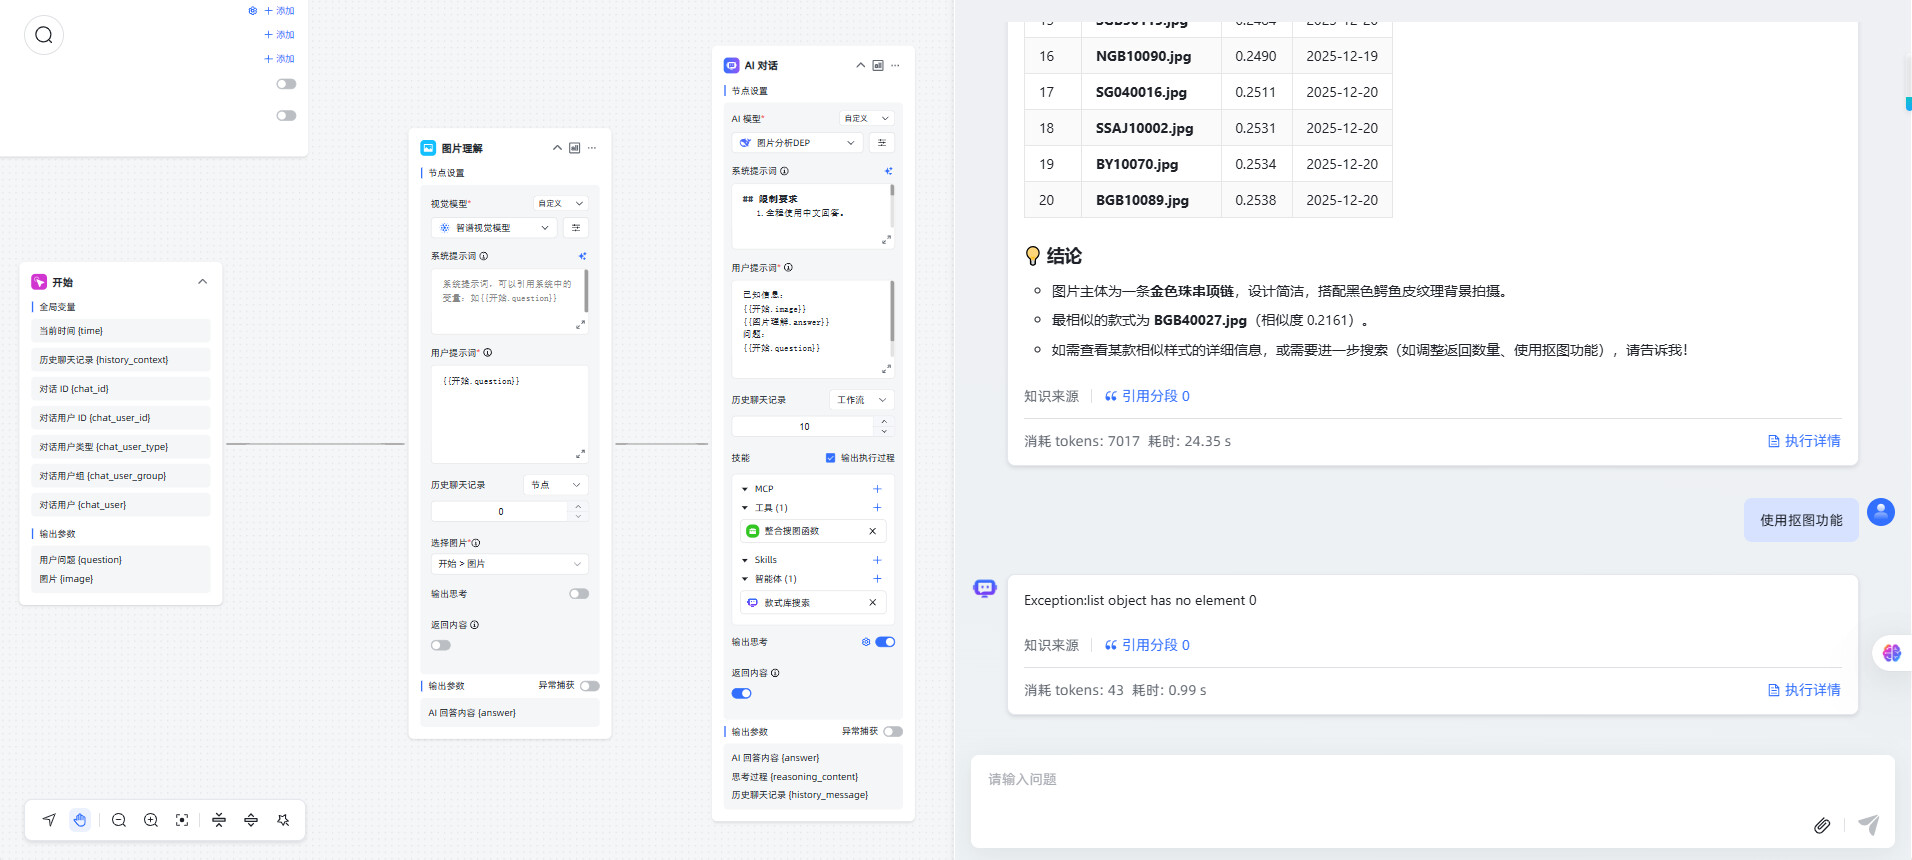The height and width of the screenshot is (860, 1912).
Task: Add an agent with 智能体 plus icon
Action: 877,579
